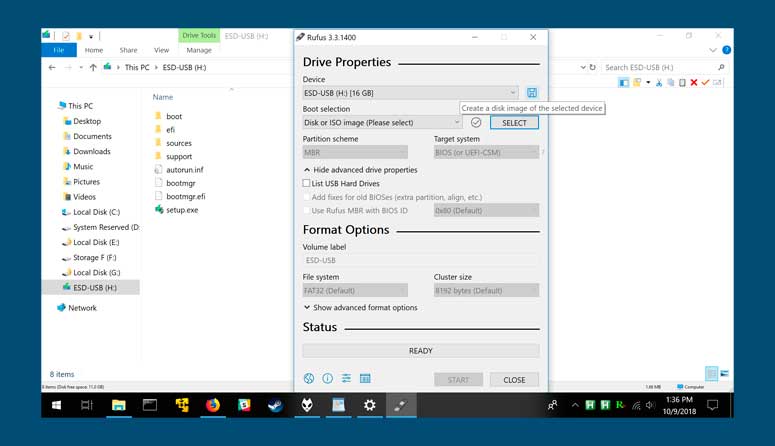Open Rufus language globe icon
775x446 pixels.
point(309,379)
